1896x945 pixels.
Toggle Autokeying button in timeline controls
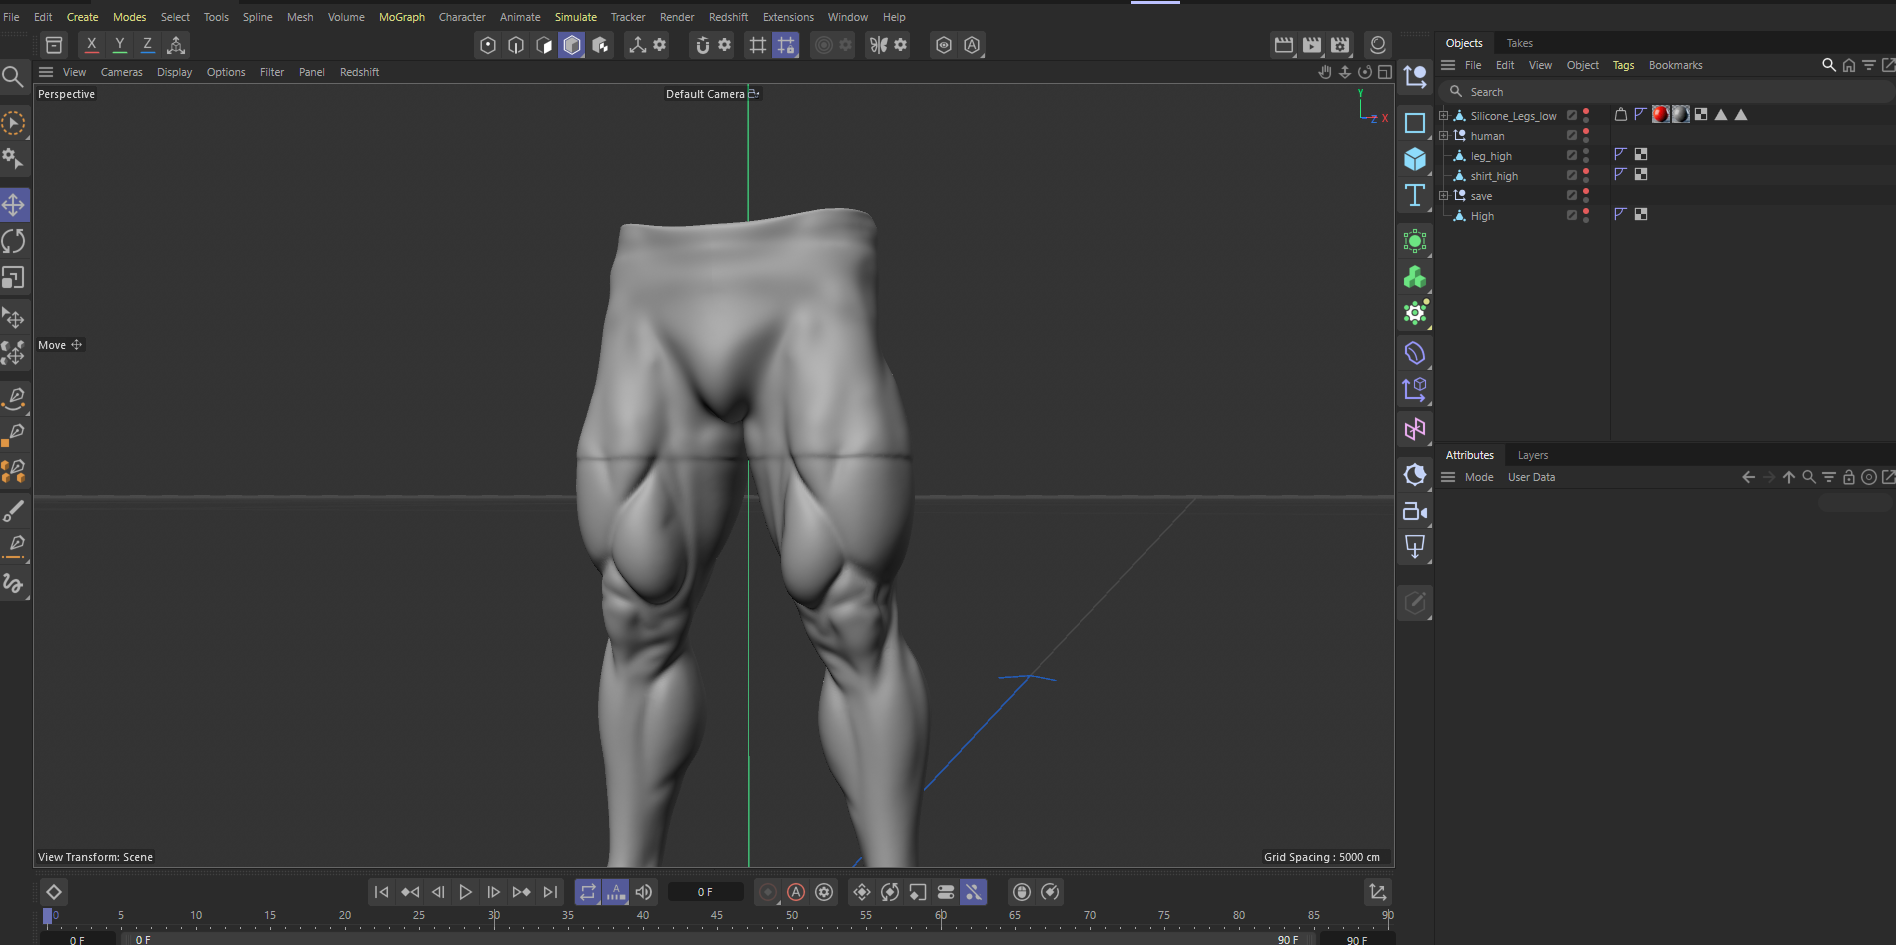796,892
